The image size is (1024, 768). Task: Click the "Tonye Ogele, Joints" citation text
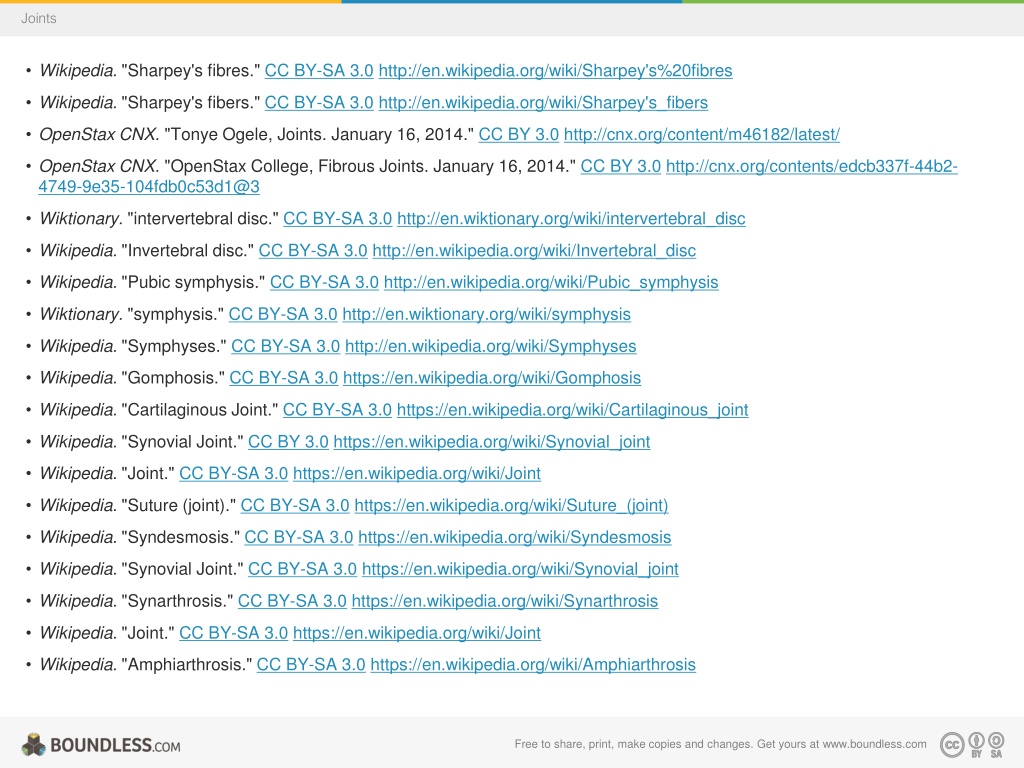319,135
